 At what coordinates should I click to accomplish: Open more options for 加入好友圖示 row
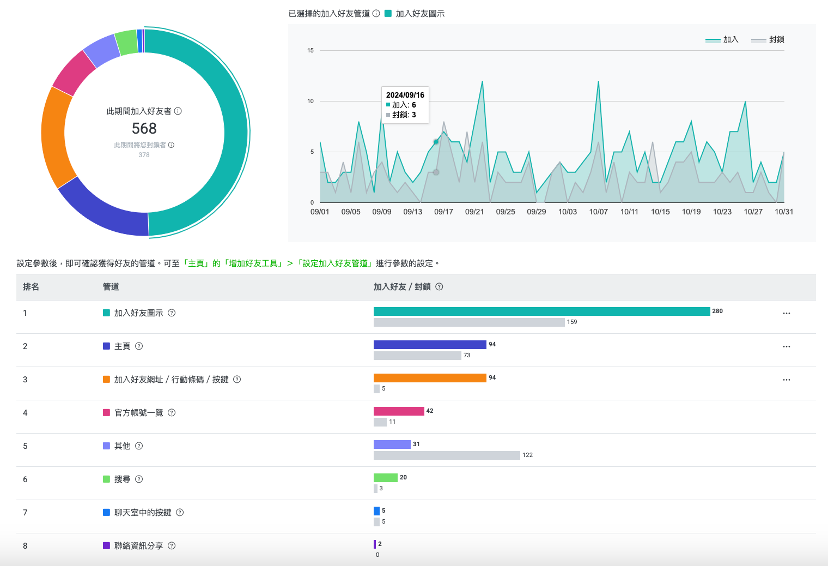click(786, 313)
